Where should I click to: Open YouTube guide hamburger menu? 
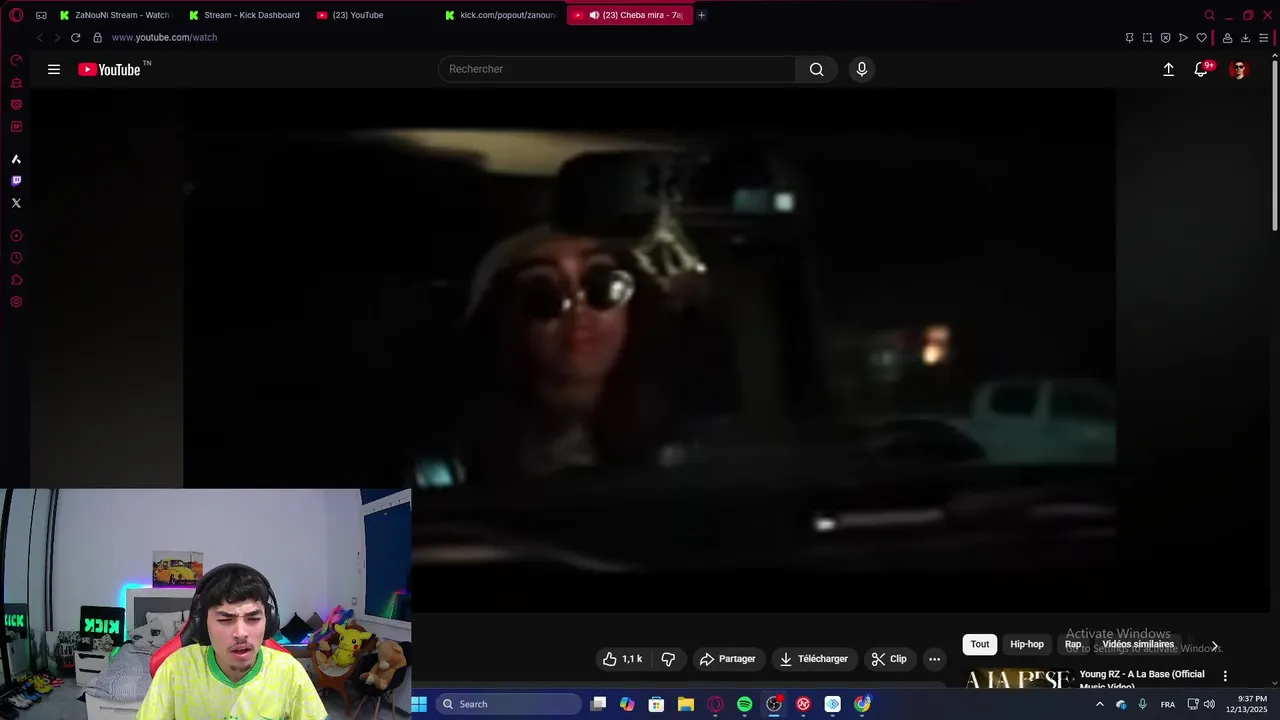[x=54, y=69]
